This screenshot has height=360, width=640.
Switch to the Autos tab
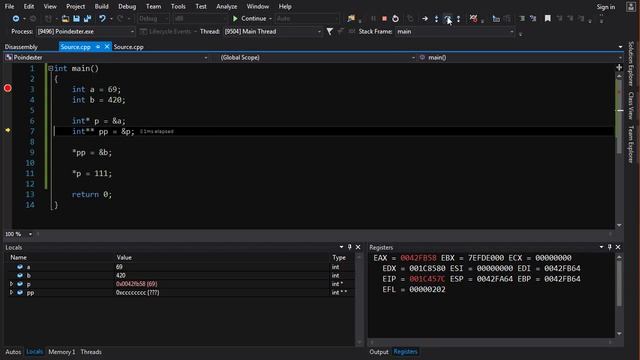point(13,352)
